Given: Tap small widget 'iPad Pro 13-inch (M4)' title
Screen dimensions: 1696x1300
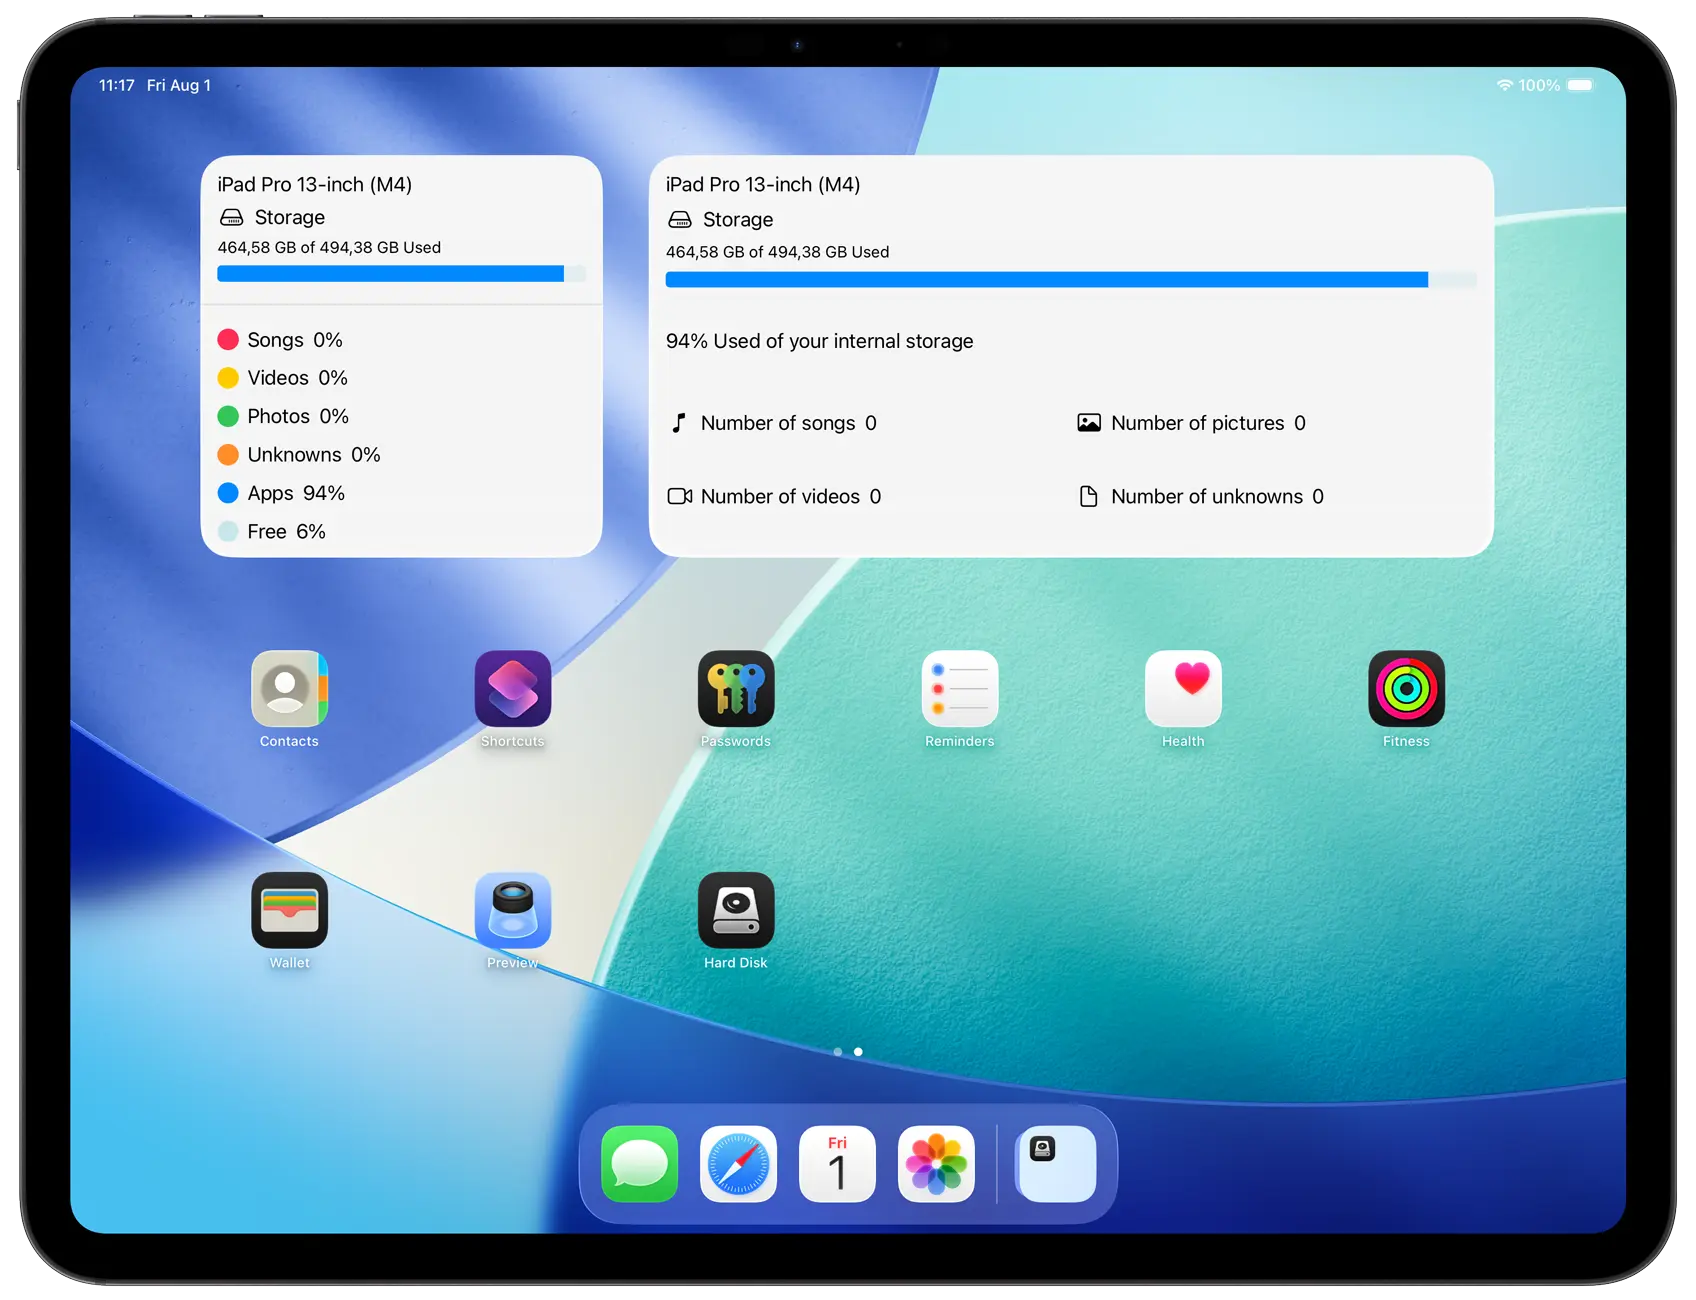Looking at the screenshot, I should click(x=314, y=184).
